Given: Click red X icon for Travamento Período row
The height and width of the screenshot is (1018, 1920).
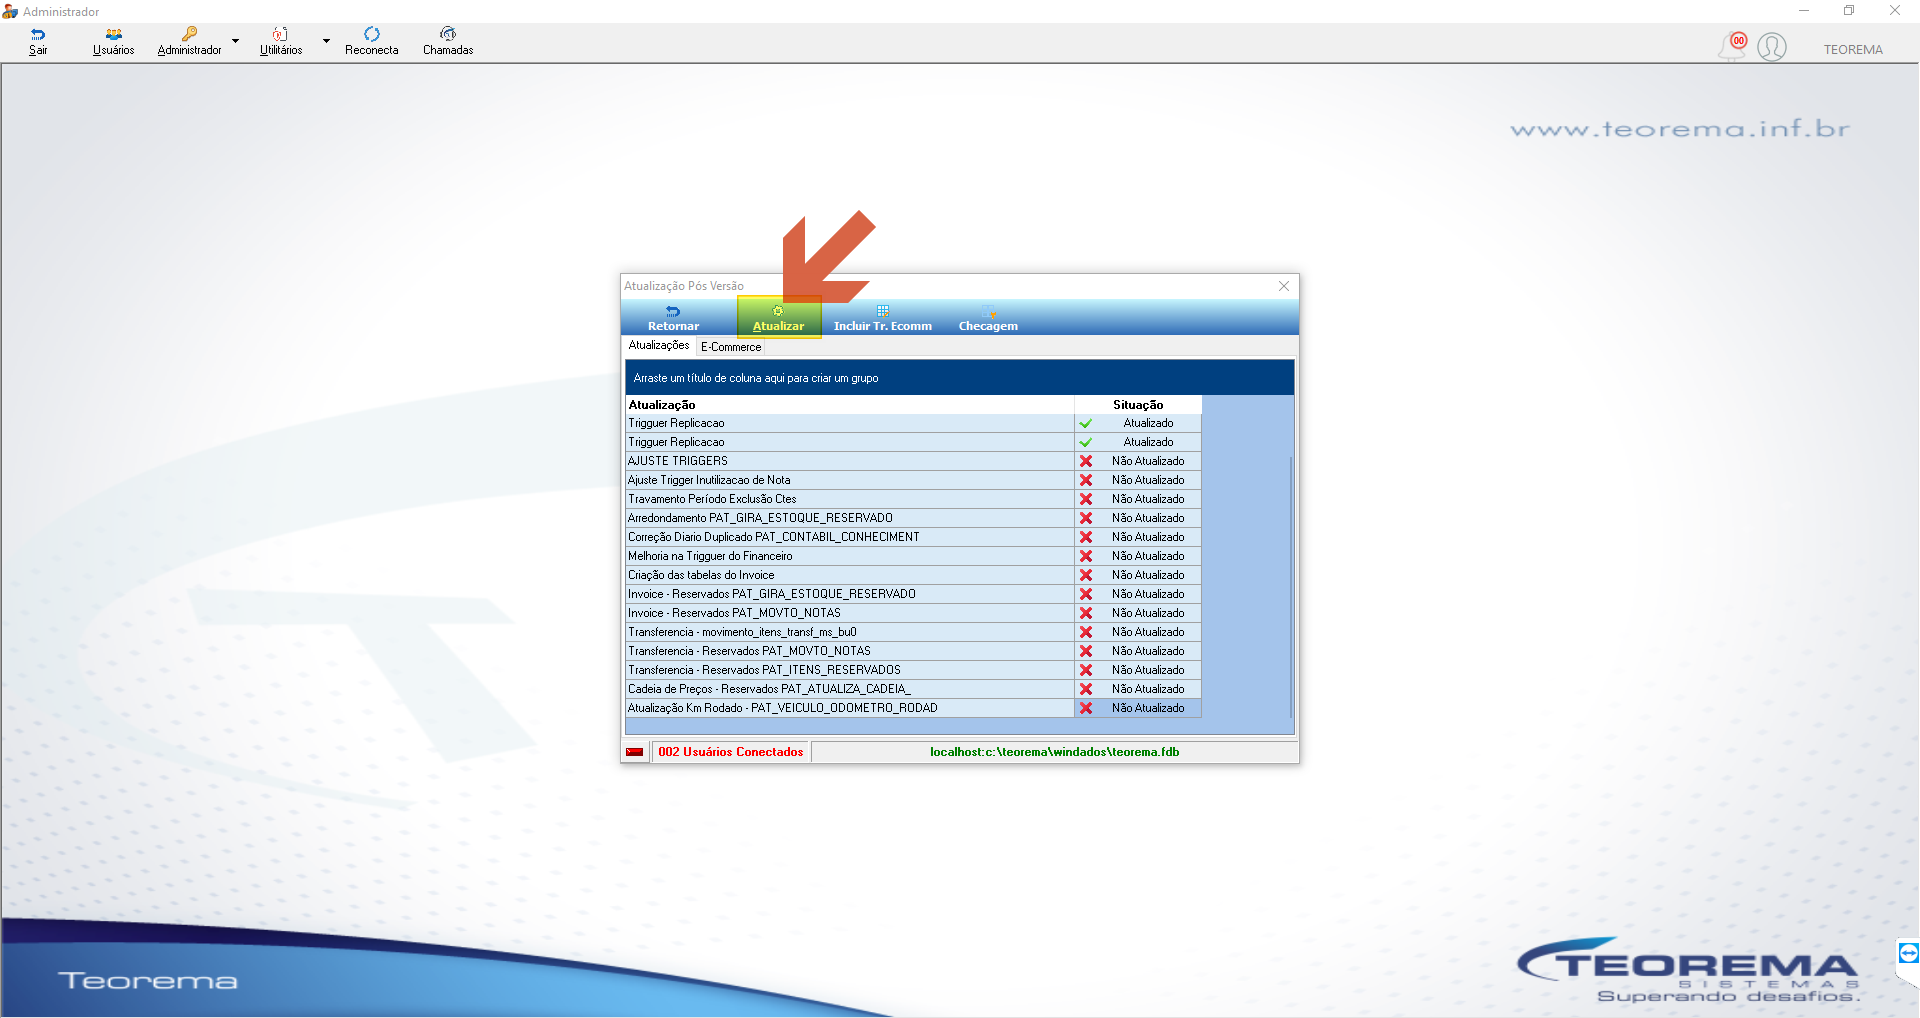Looking at the screenshot, I should coord(1086,500).
